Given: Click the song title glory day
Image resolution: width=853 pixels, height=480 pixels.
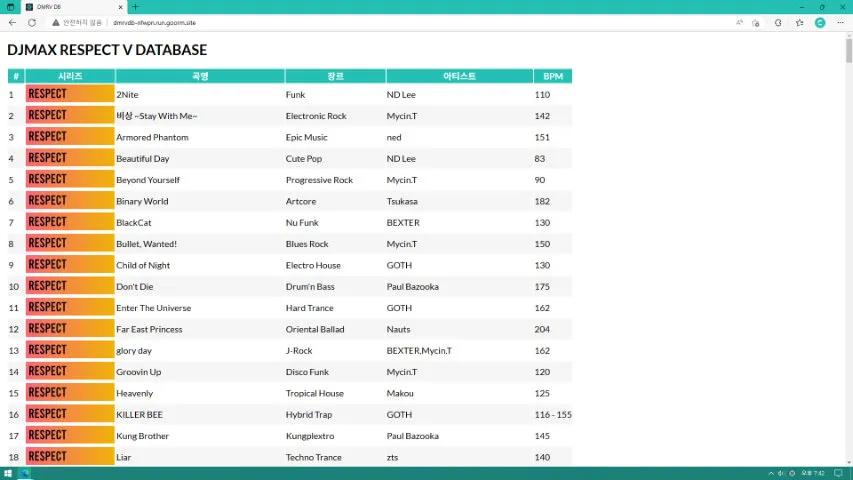Looking at the screenshot, I should tap(134, 351).
